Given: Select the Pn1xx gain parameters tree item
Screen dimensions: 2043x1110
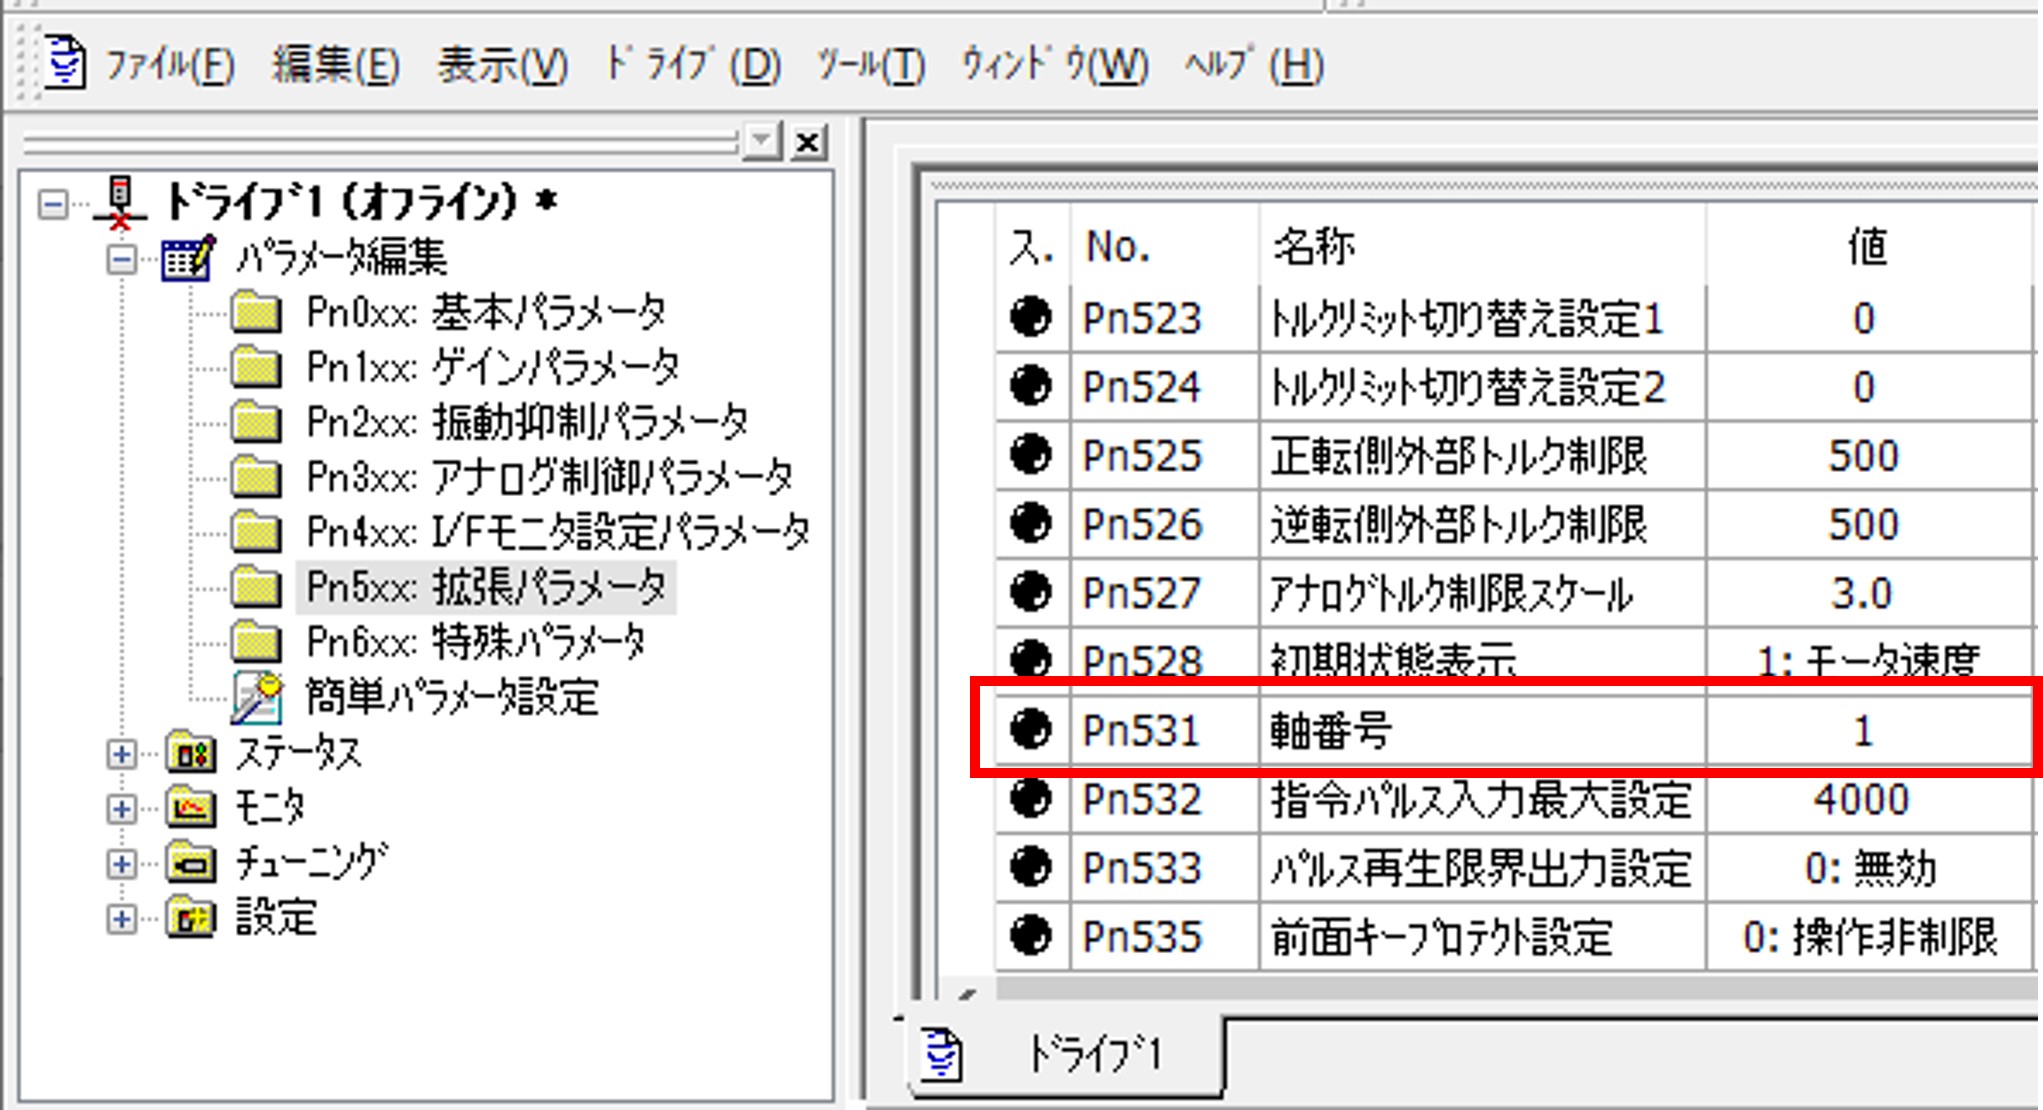Looking at the screenshot, I should (x=492, y=368).
